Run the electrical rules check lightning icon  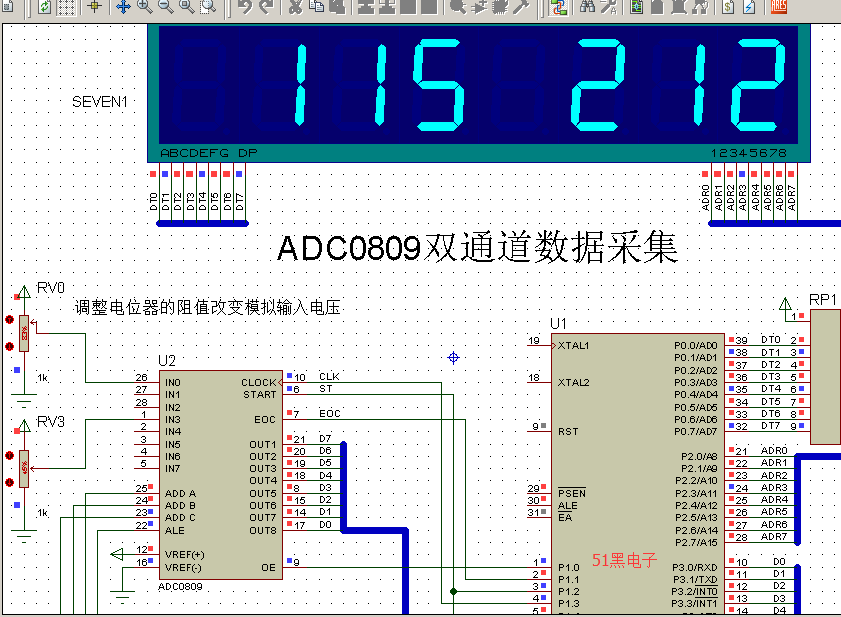click(x=749, y=7)
